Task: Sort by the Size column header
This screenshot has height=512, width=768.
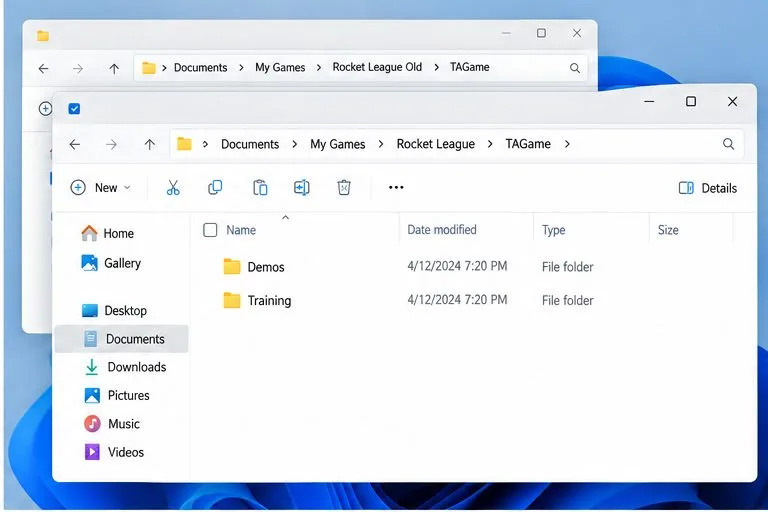Action: click(668, 230)
